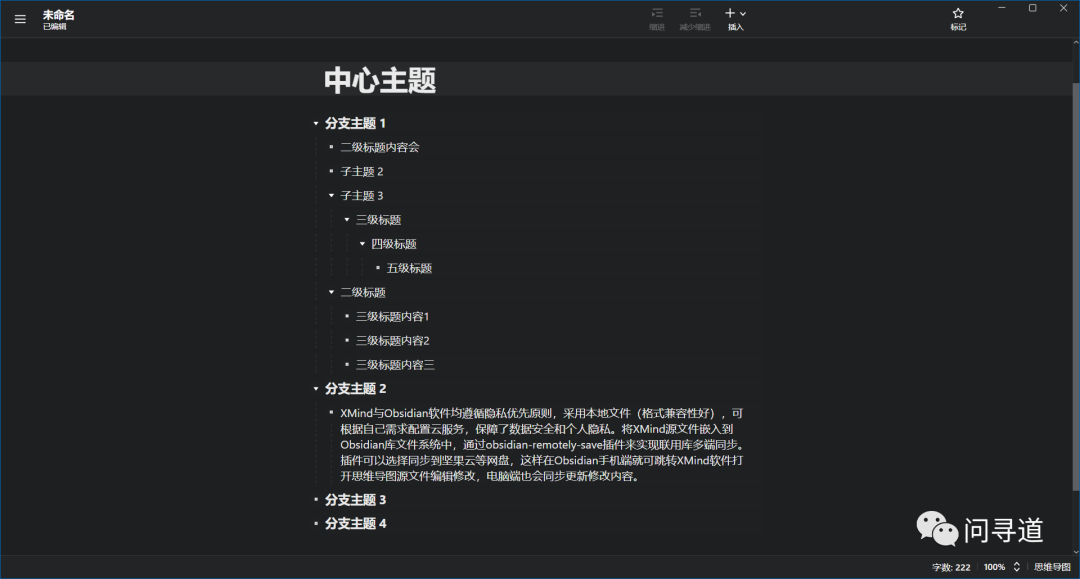Open the hamburger main menu
The width and height of the screenshot is (1080, 579).
20,18
